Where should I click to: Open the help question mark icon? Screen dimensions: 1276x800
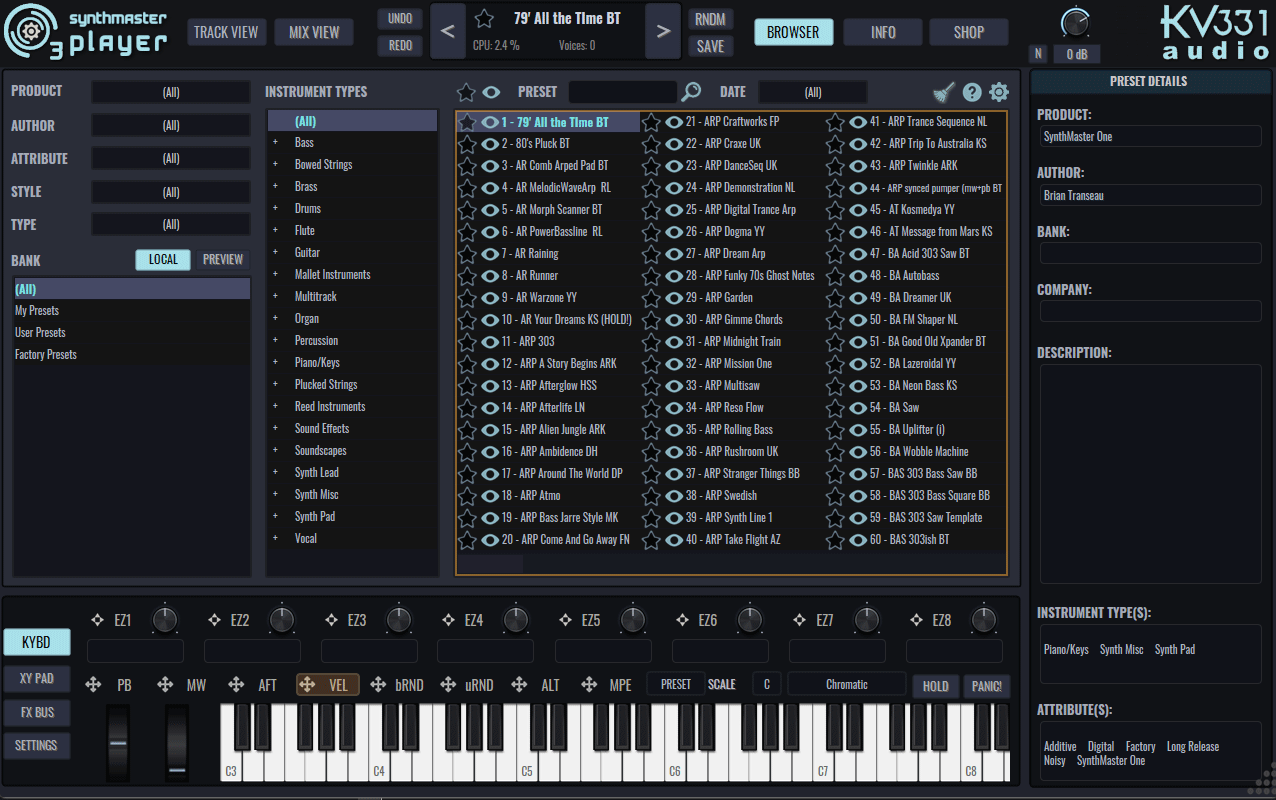point(972,92)
